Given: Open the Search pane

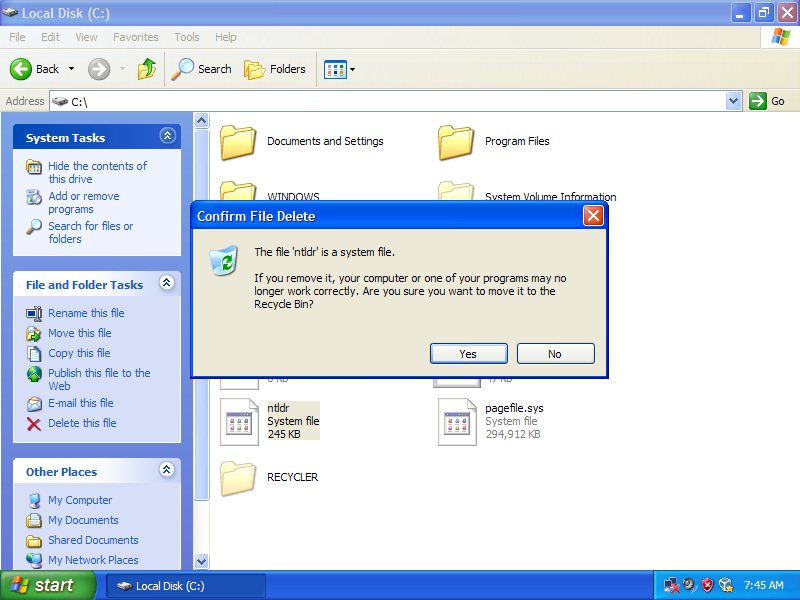Looking at the screenshot, I should click(x=201, y=69).
